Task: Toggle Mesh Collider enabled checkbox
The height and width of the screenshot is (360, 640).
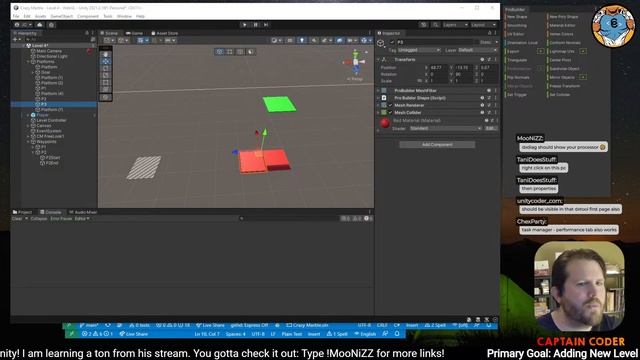Action: (390, 113)
